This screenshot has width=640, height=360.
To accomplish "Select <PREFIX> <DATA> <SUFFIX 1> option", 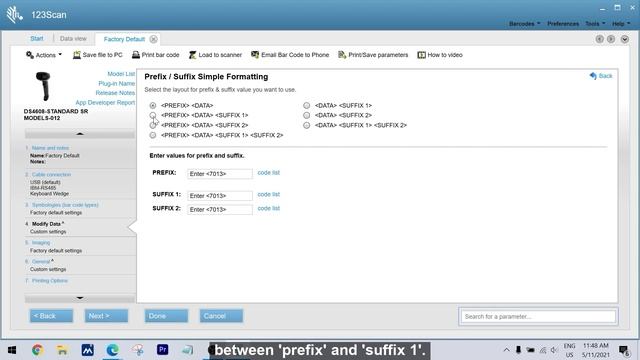I will [x=153, y=115].
